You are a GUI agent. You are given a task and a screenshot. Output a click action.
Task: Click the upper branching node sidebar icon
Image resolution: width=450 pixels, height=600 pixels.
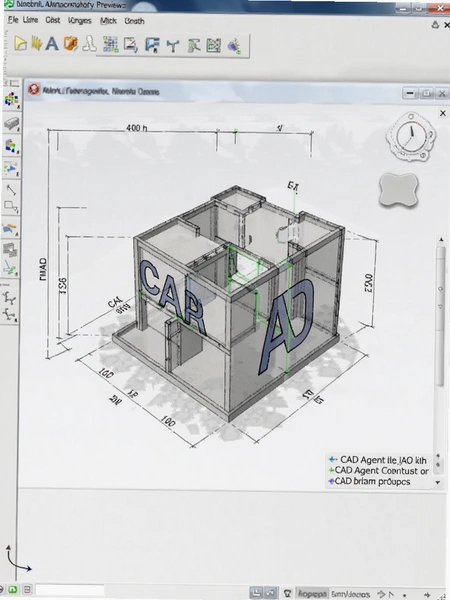(10, 297)
